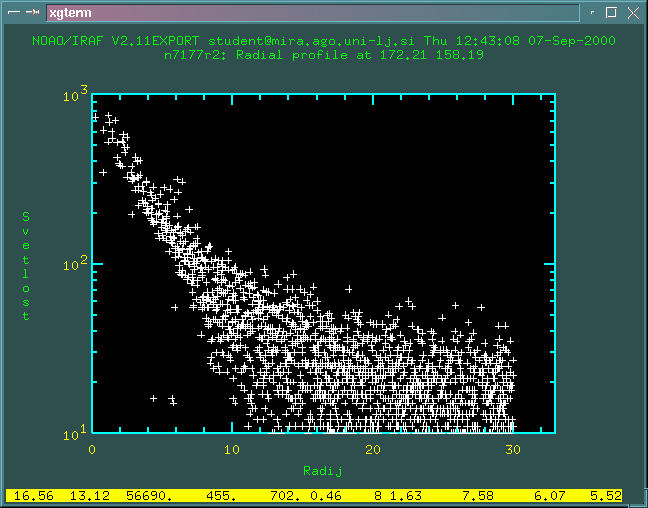The width and height of the screenshot is (648, 508).
Task: Click the status bar value 13.12
Action: pos(90,496)
